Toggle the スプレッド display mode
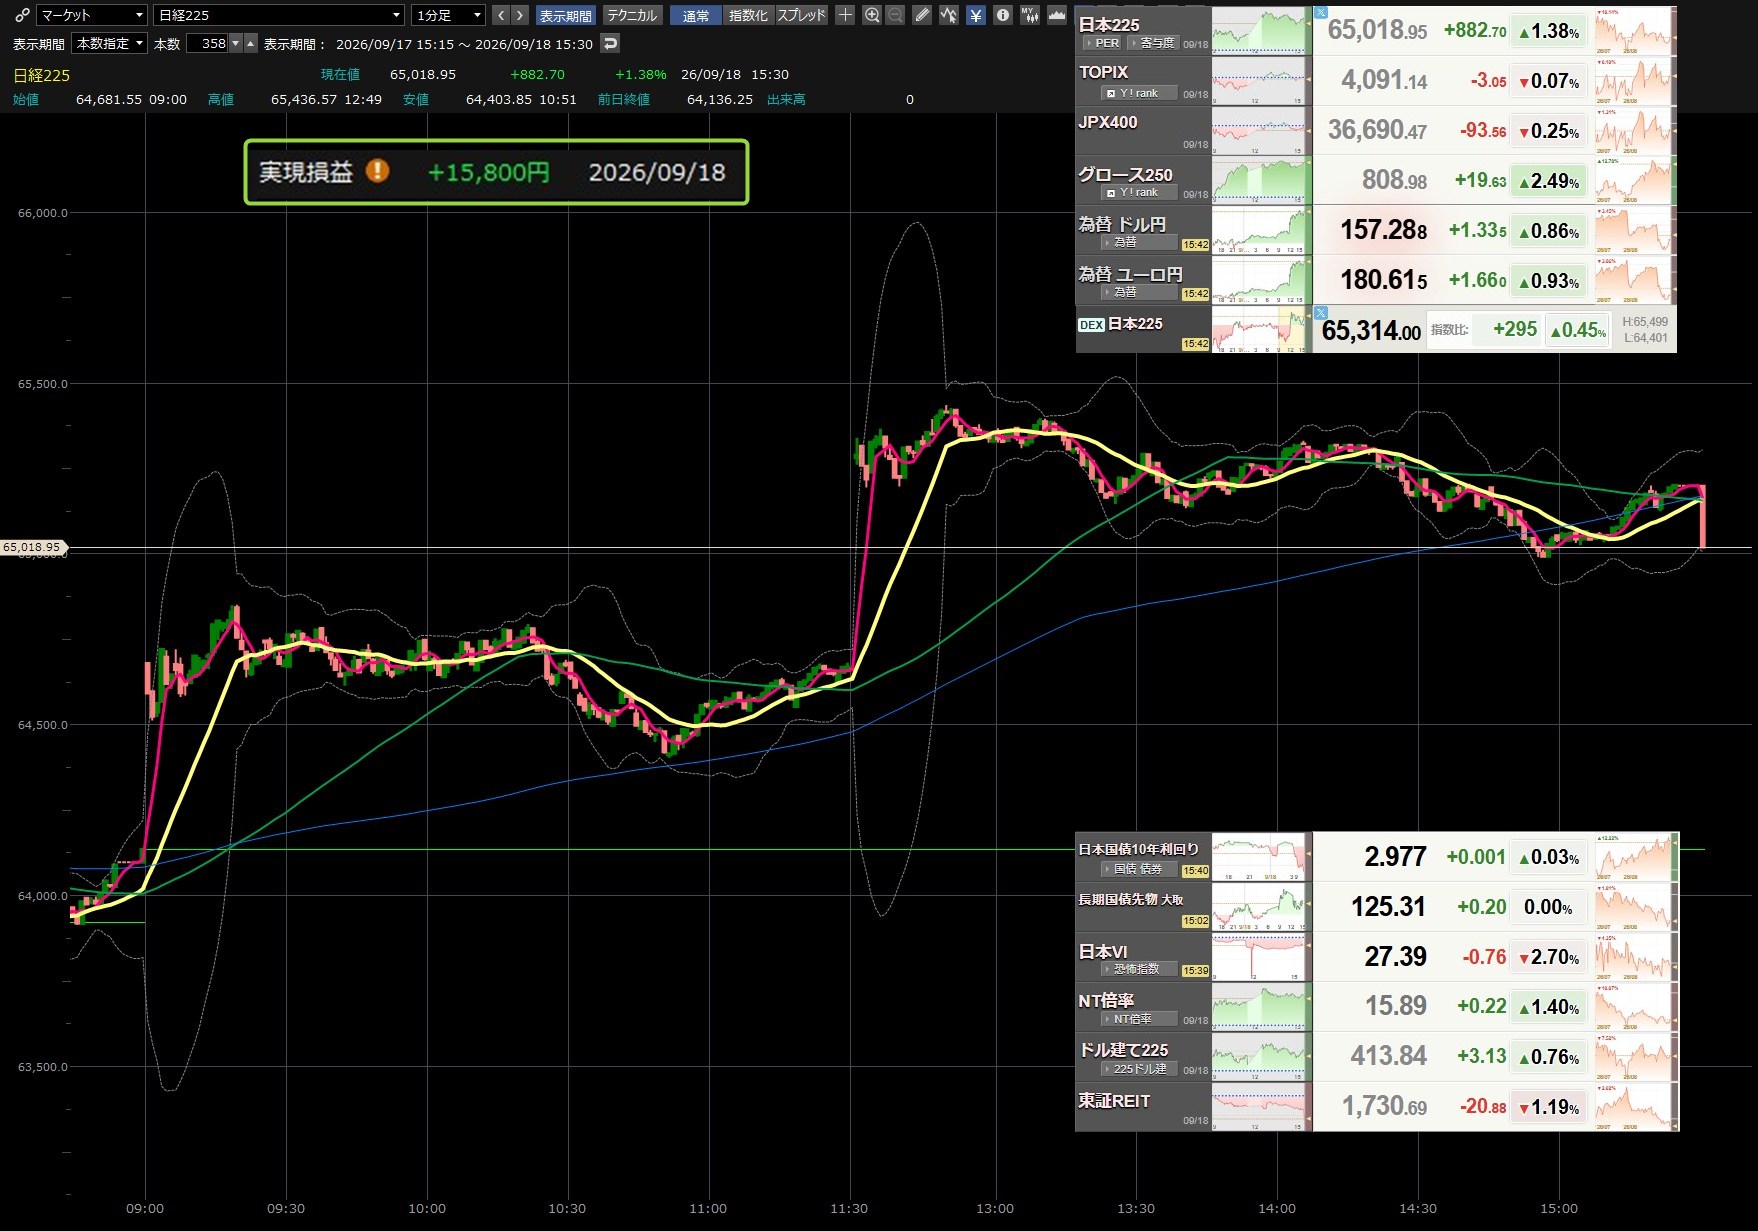The image size is (1758, 1231). (802, 15)
